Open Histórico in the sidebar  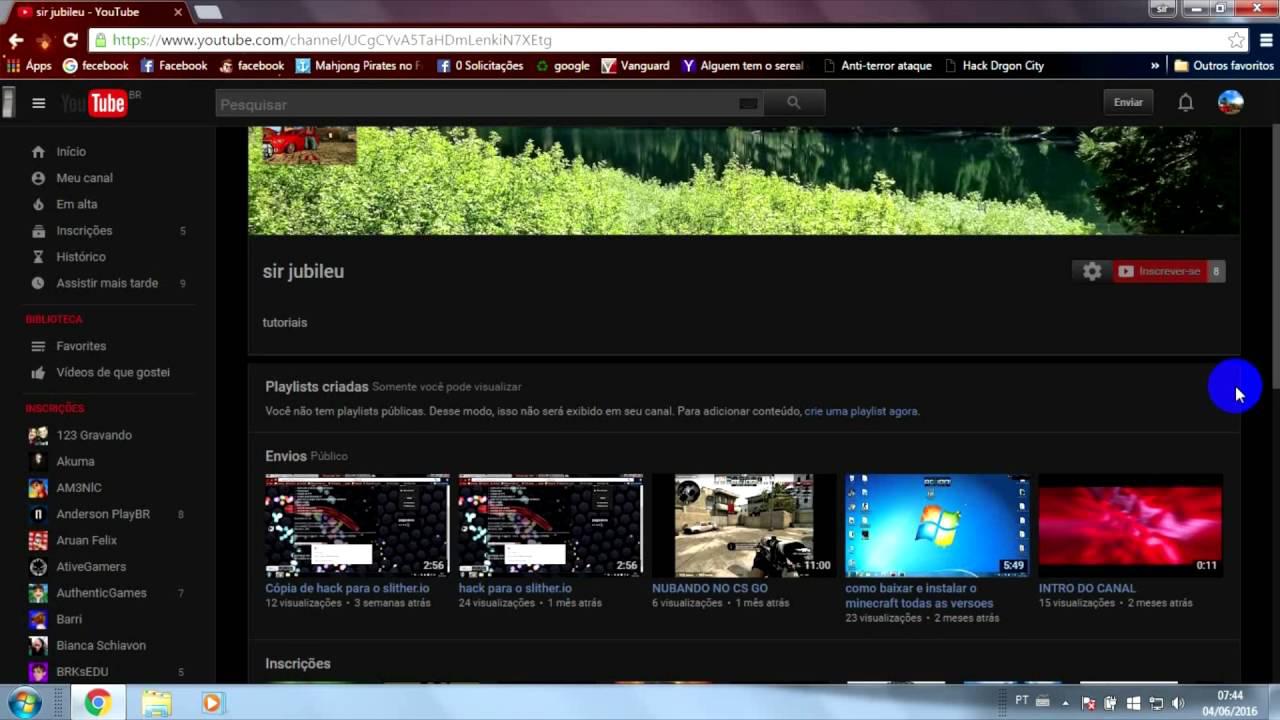tap(80, 257)
